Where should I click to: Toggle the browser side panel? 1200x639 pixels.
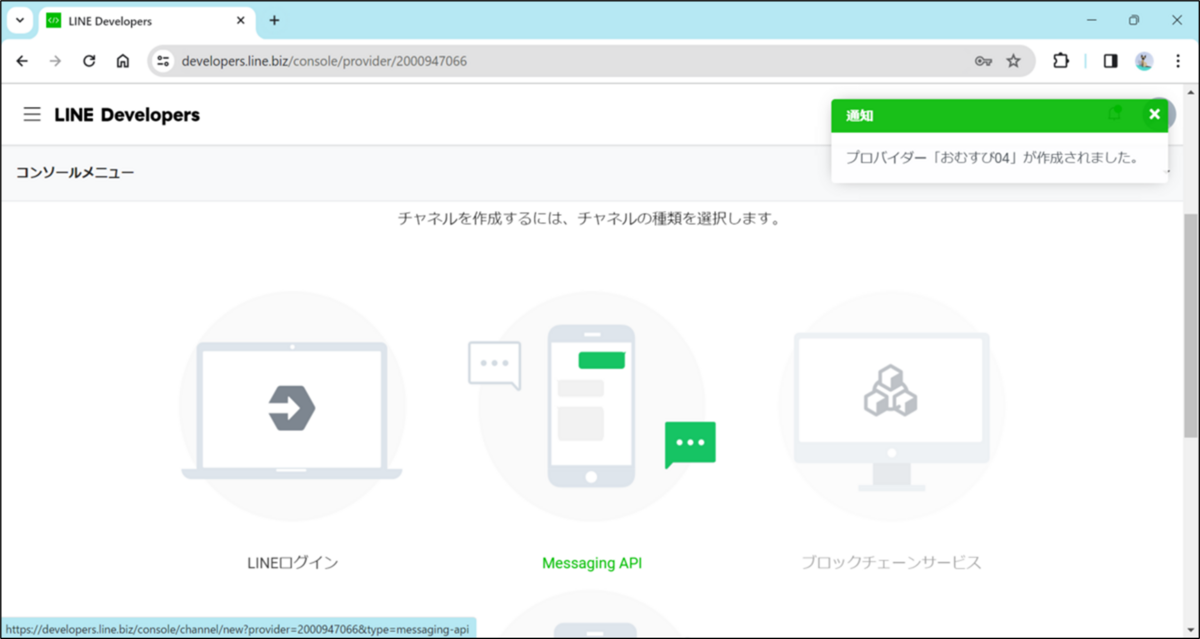coord(1110,61)
